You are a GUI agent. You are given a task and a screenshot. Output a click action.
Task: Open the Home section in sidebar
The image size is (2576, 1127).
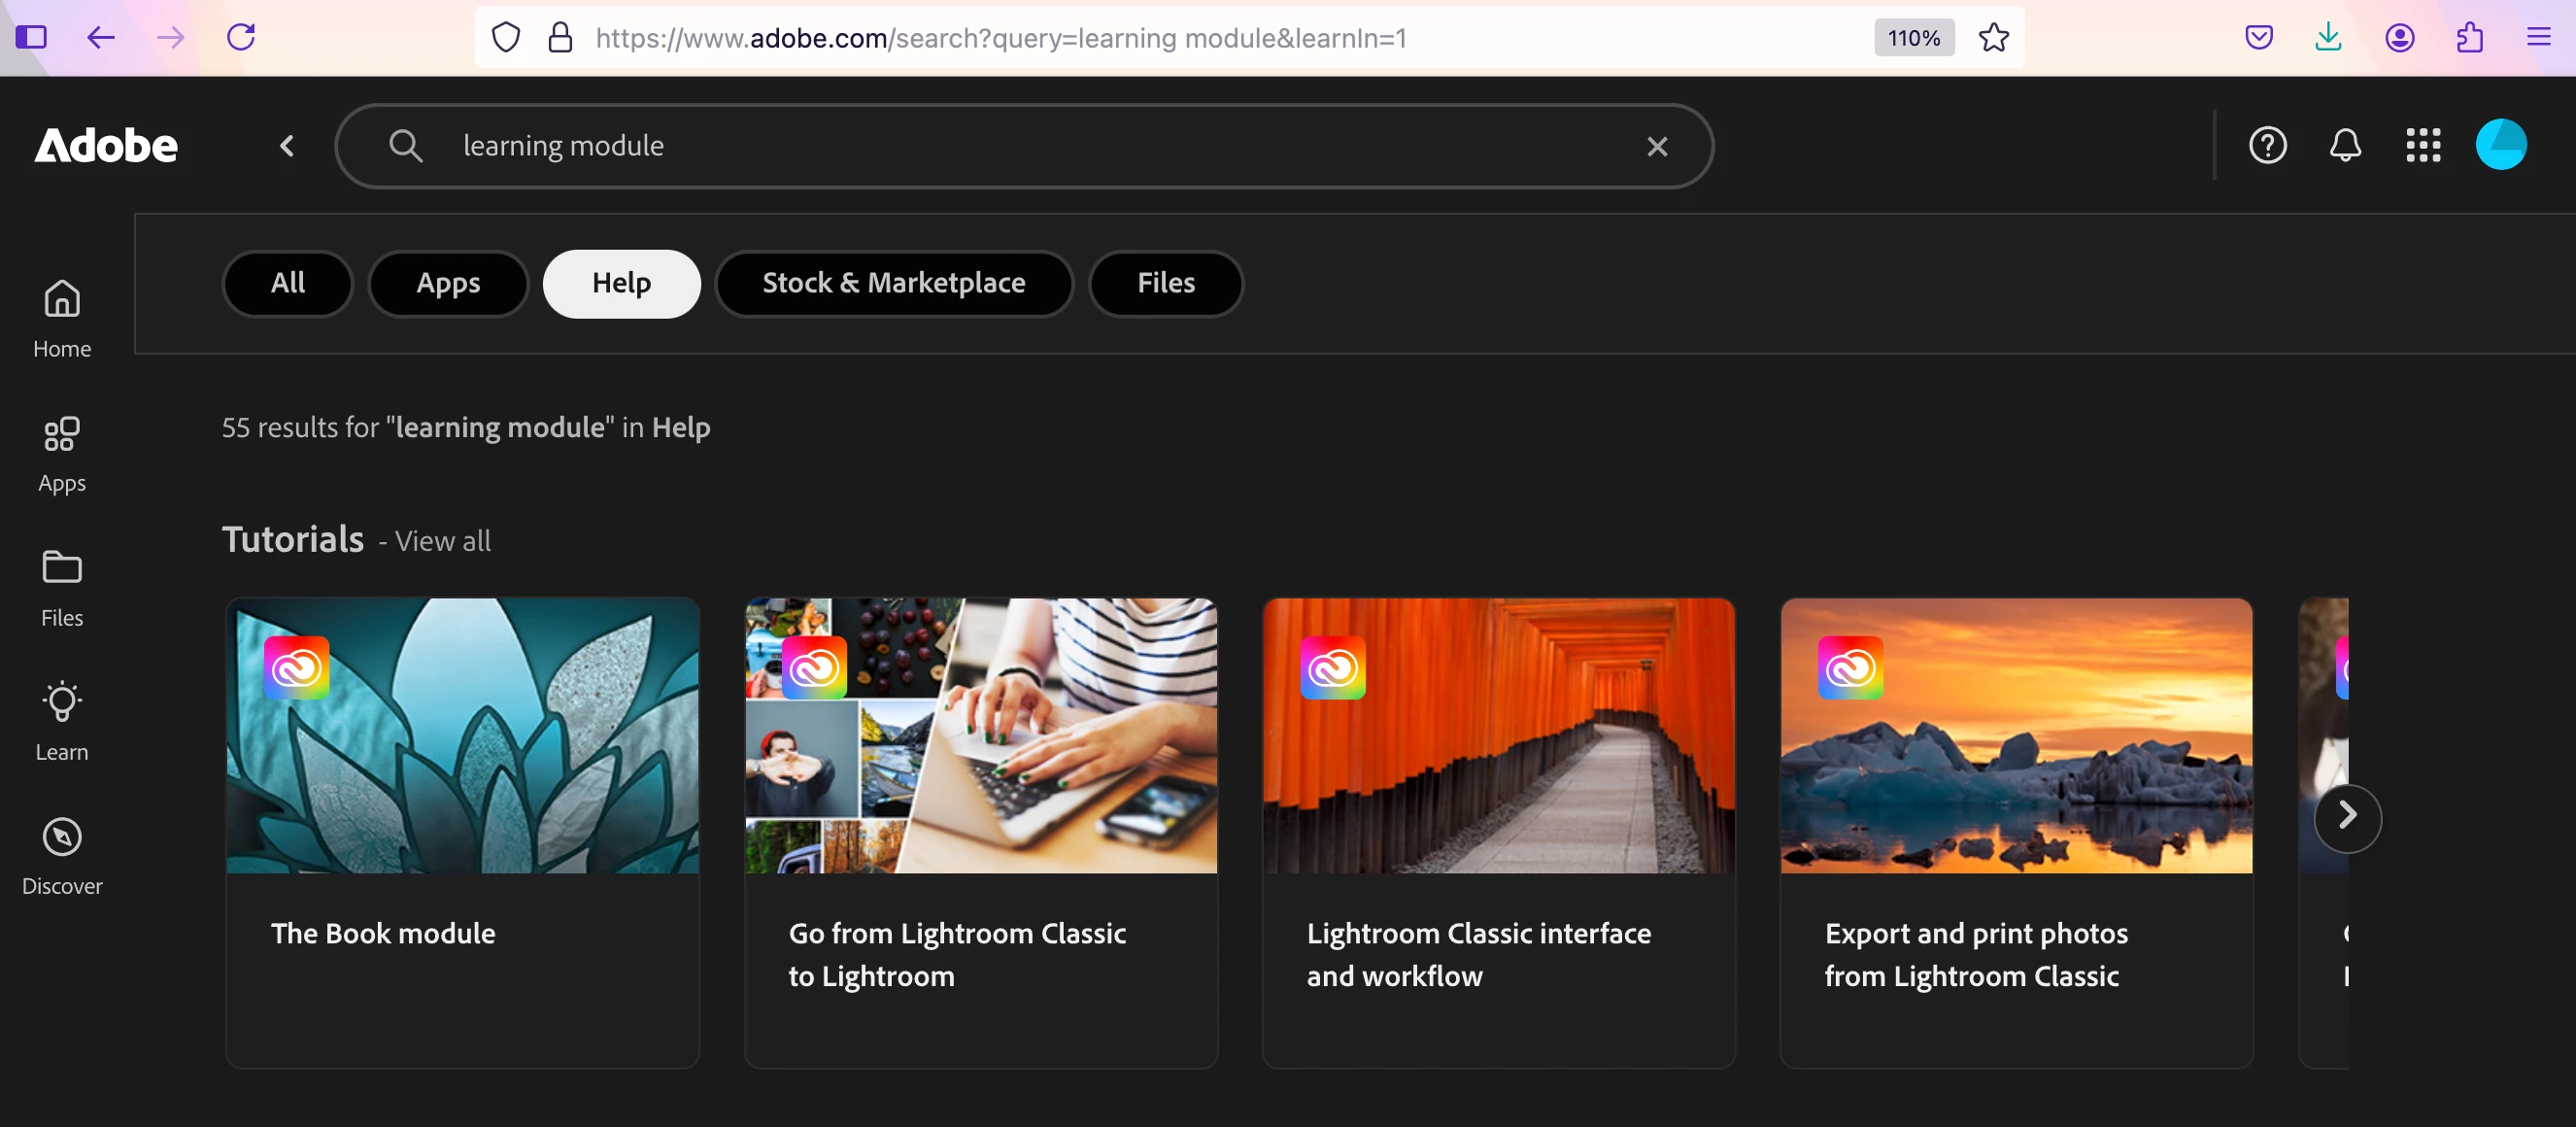62,318
